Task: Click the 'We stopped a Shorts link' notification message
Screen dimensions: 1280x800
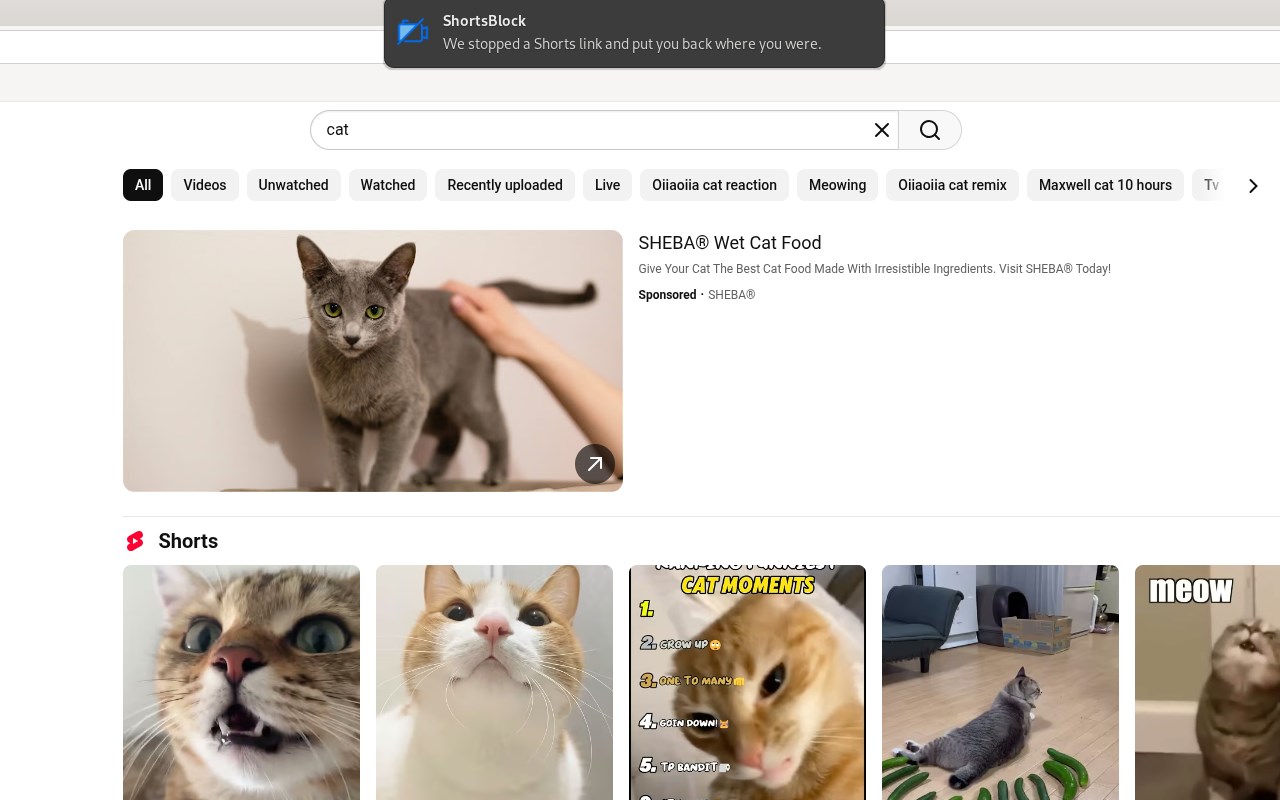Action: point(632,44)
